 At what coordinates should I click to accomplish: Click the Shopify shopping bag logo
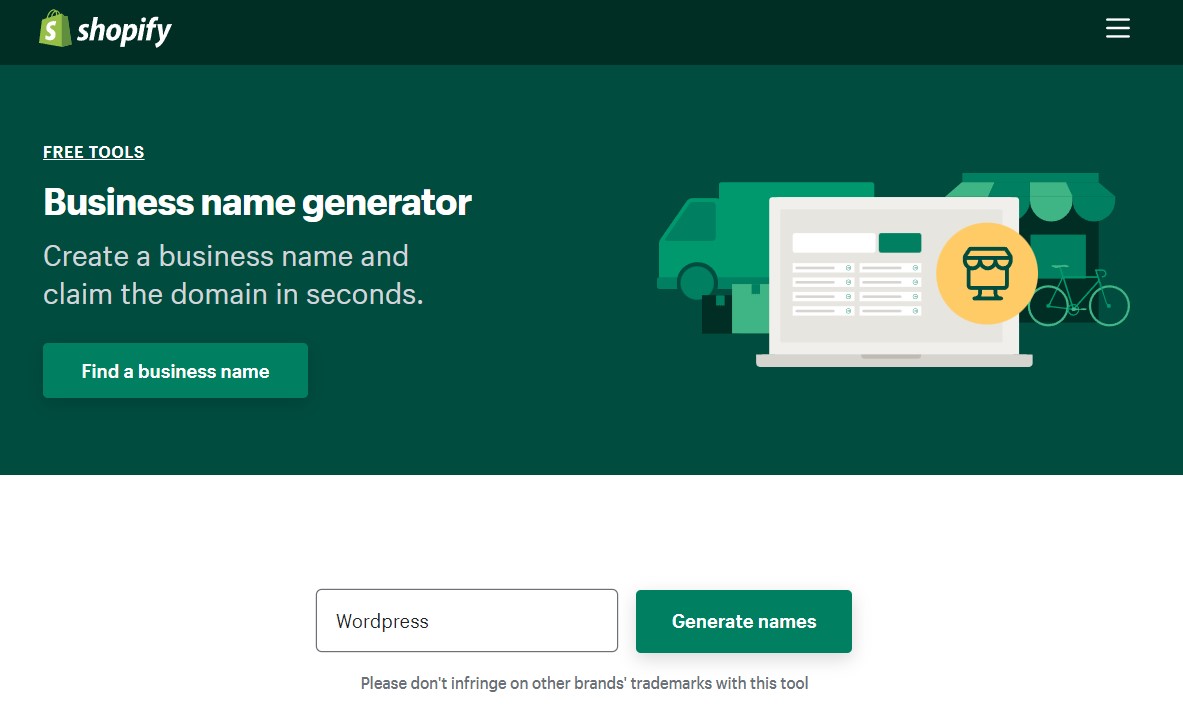point(52,28)
